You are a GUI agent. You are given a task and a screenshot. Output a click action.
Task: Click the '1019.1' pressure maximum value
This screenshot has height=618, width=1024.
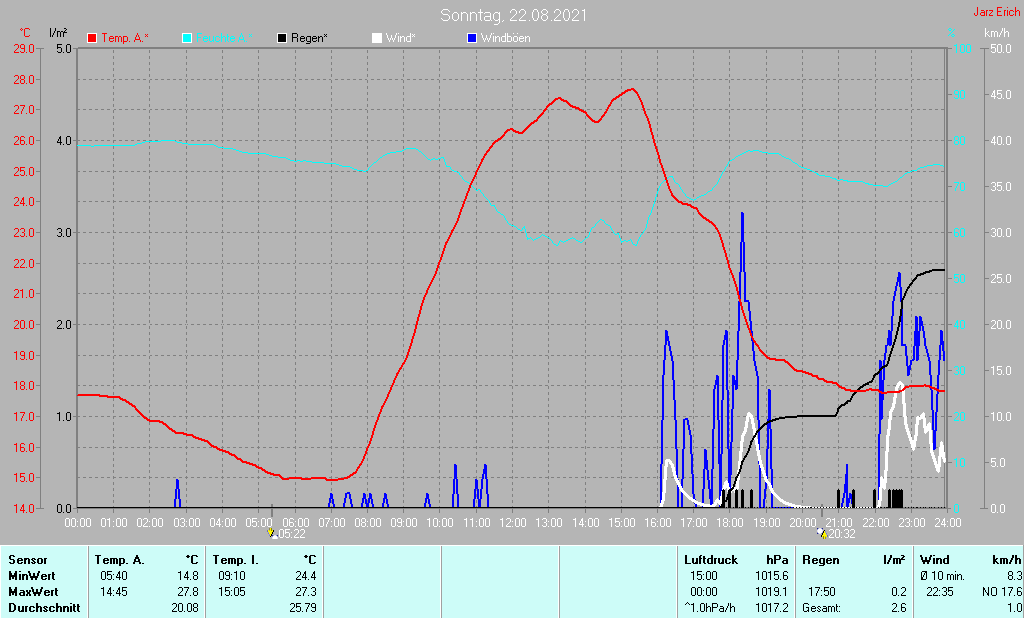point(772,591)
